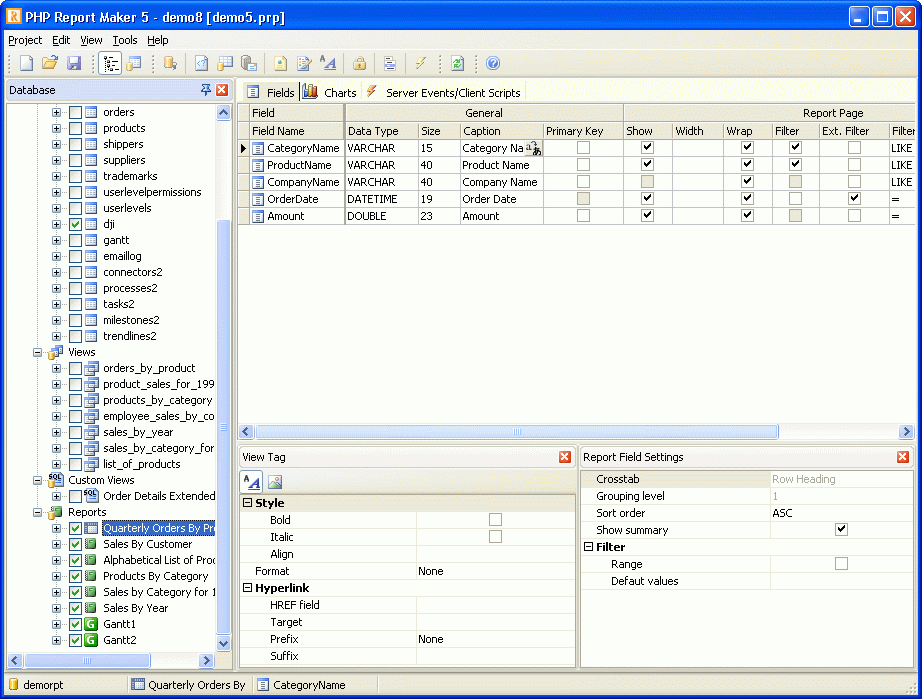Click the Format value field showing None
This screenshot has height=699, width=922.
pyautogui.click(x=495, y=571)
